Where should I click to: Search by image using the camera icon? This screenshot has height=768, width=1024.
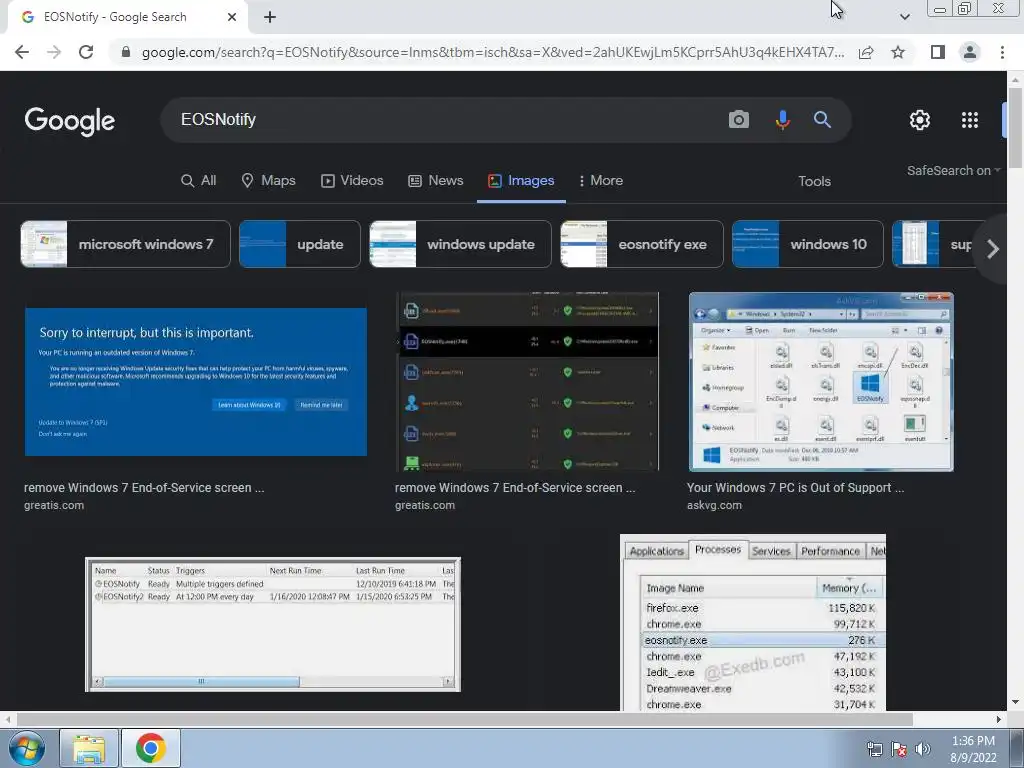739,120
